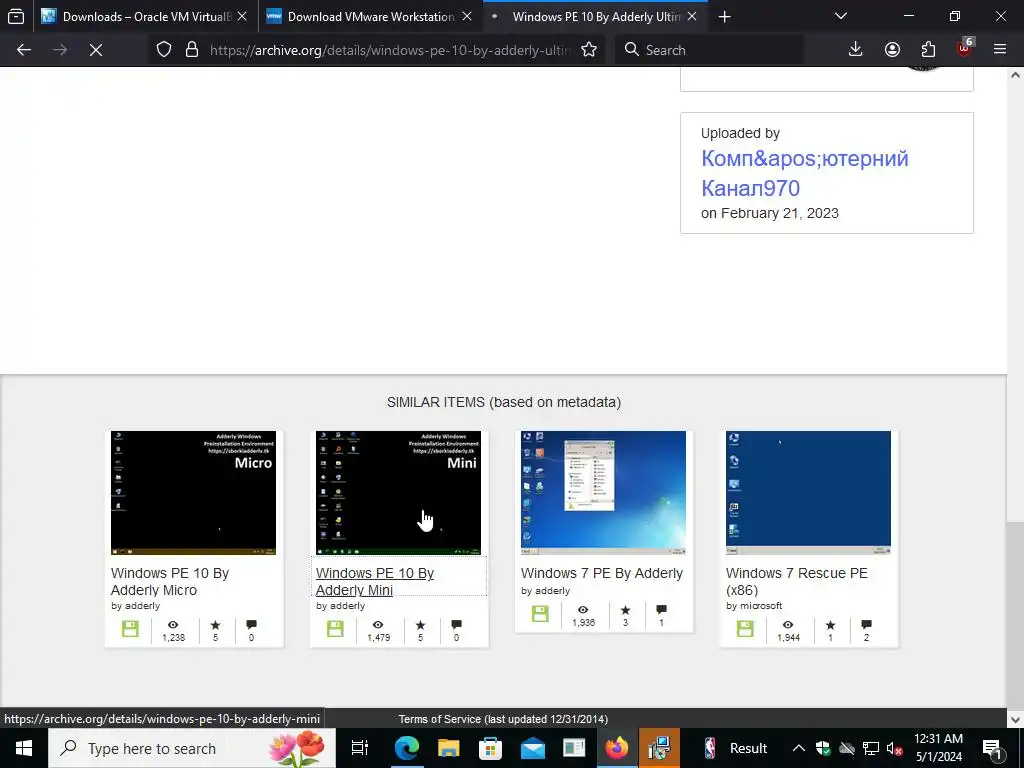Open uploader Компьютерний Канал970 profile link
This screenshot has height=768, width=1024.
[x=805, y=173]
